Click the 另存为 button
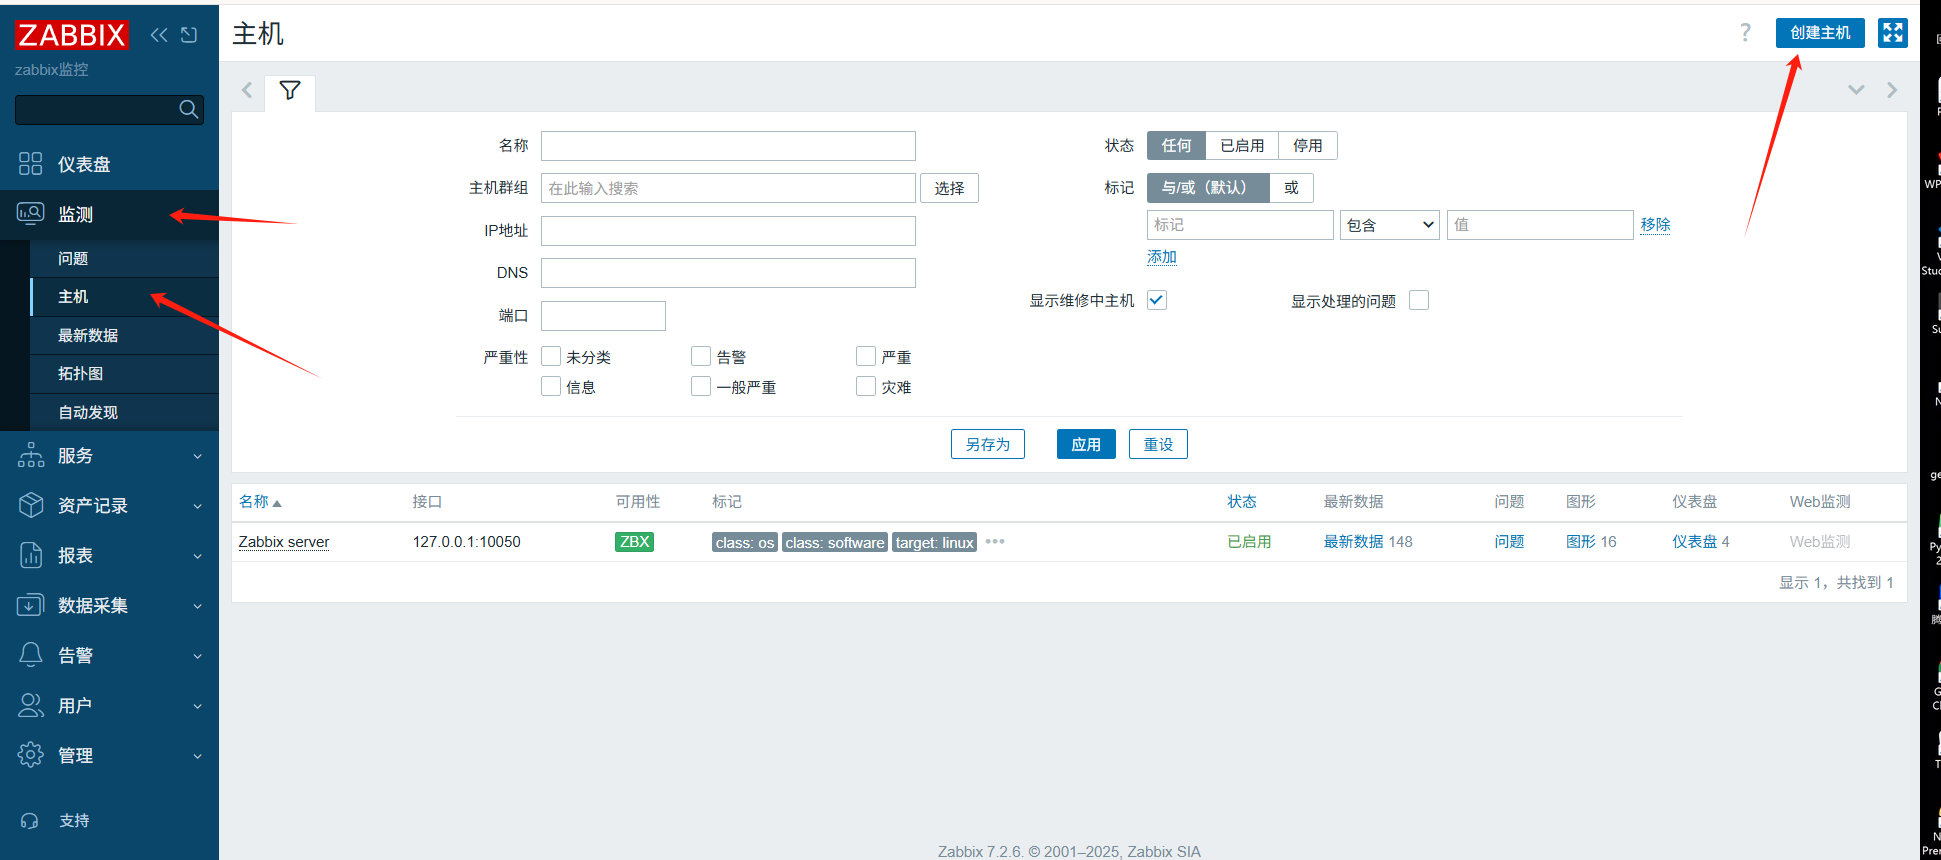Image resolution: width=1941 pixels, height=860 pixels. point(988,444)
